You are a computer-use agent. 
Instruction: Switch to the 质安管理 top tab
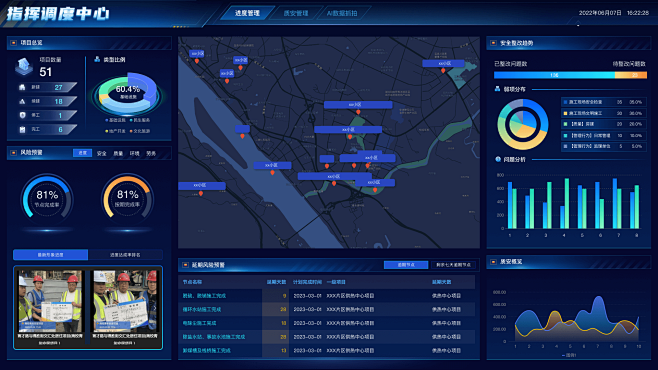(296, 13)
